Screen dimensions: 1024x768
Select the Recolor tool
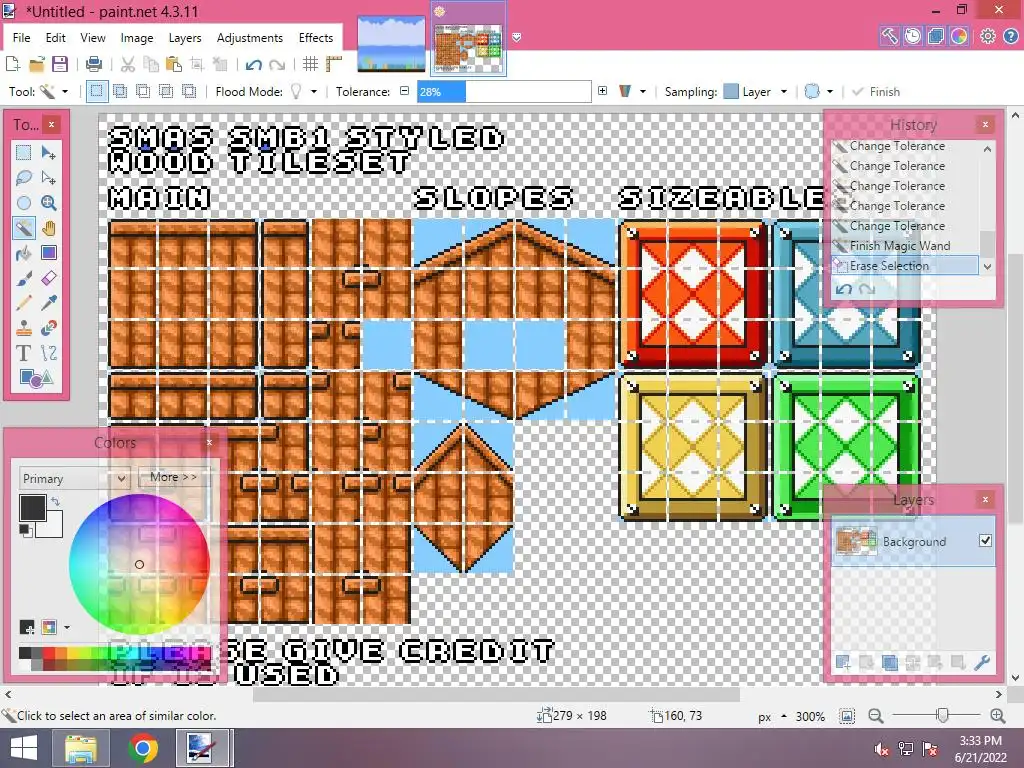pos(48,328)
